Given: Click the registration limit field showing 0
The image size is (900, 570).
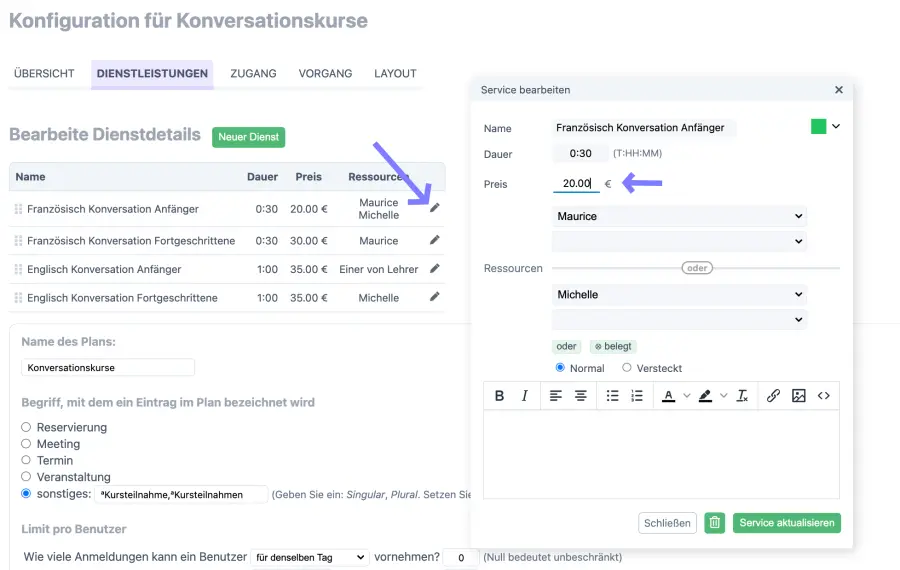Looking at the screenshot, I should [x=461, y=557].
